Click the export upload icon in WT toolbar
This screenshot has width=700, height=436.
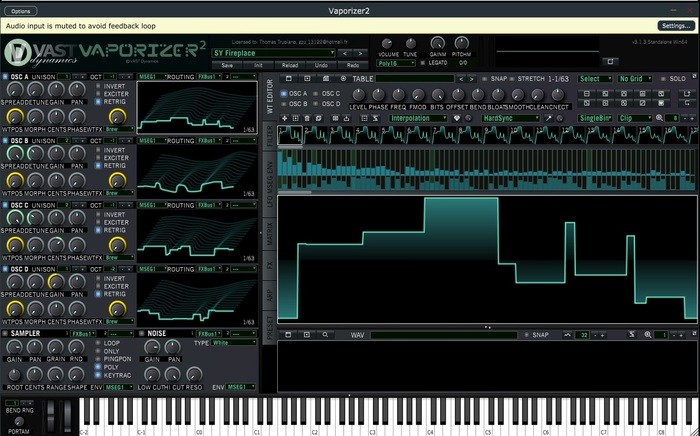pos(346,118)
